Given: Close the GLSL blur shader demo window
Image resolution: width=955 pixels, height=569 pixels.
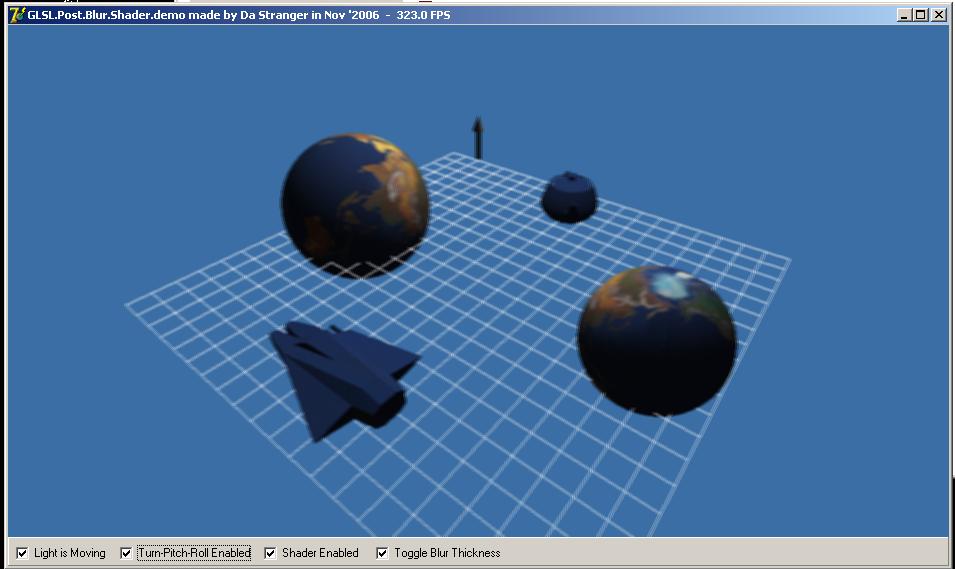Looking at the screenshot, I should (939, 15).
